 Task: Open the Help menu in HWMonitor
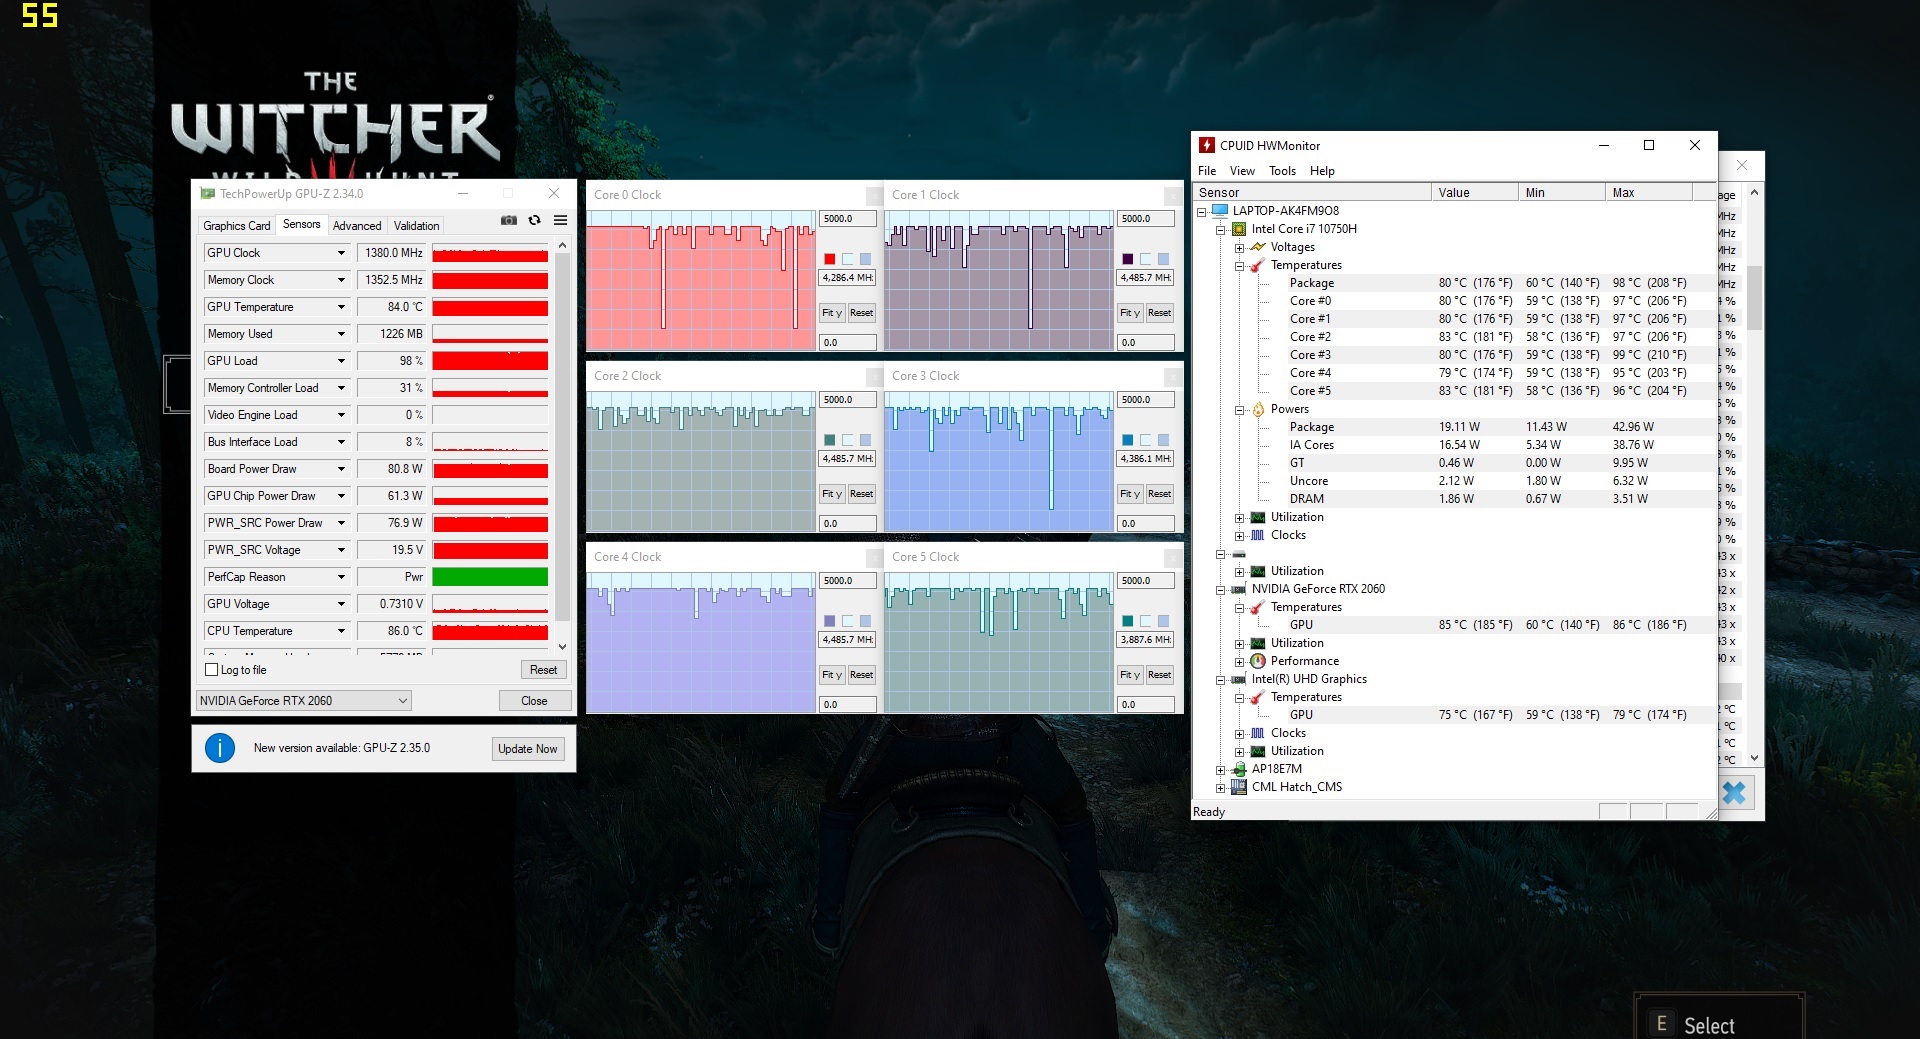pyautogui.click(x=1322, y=171)
